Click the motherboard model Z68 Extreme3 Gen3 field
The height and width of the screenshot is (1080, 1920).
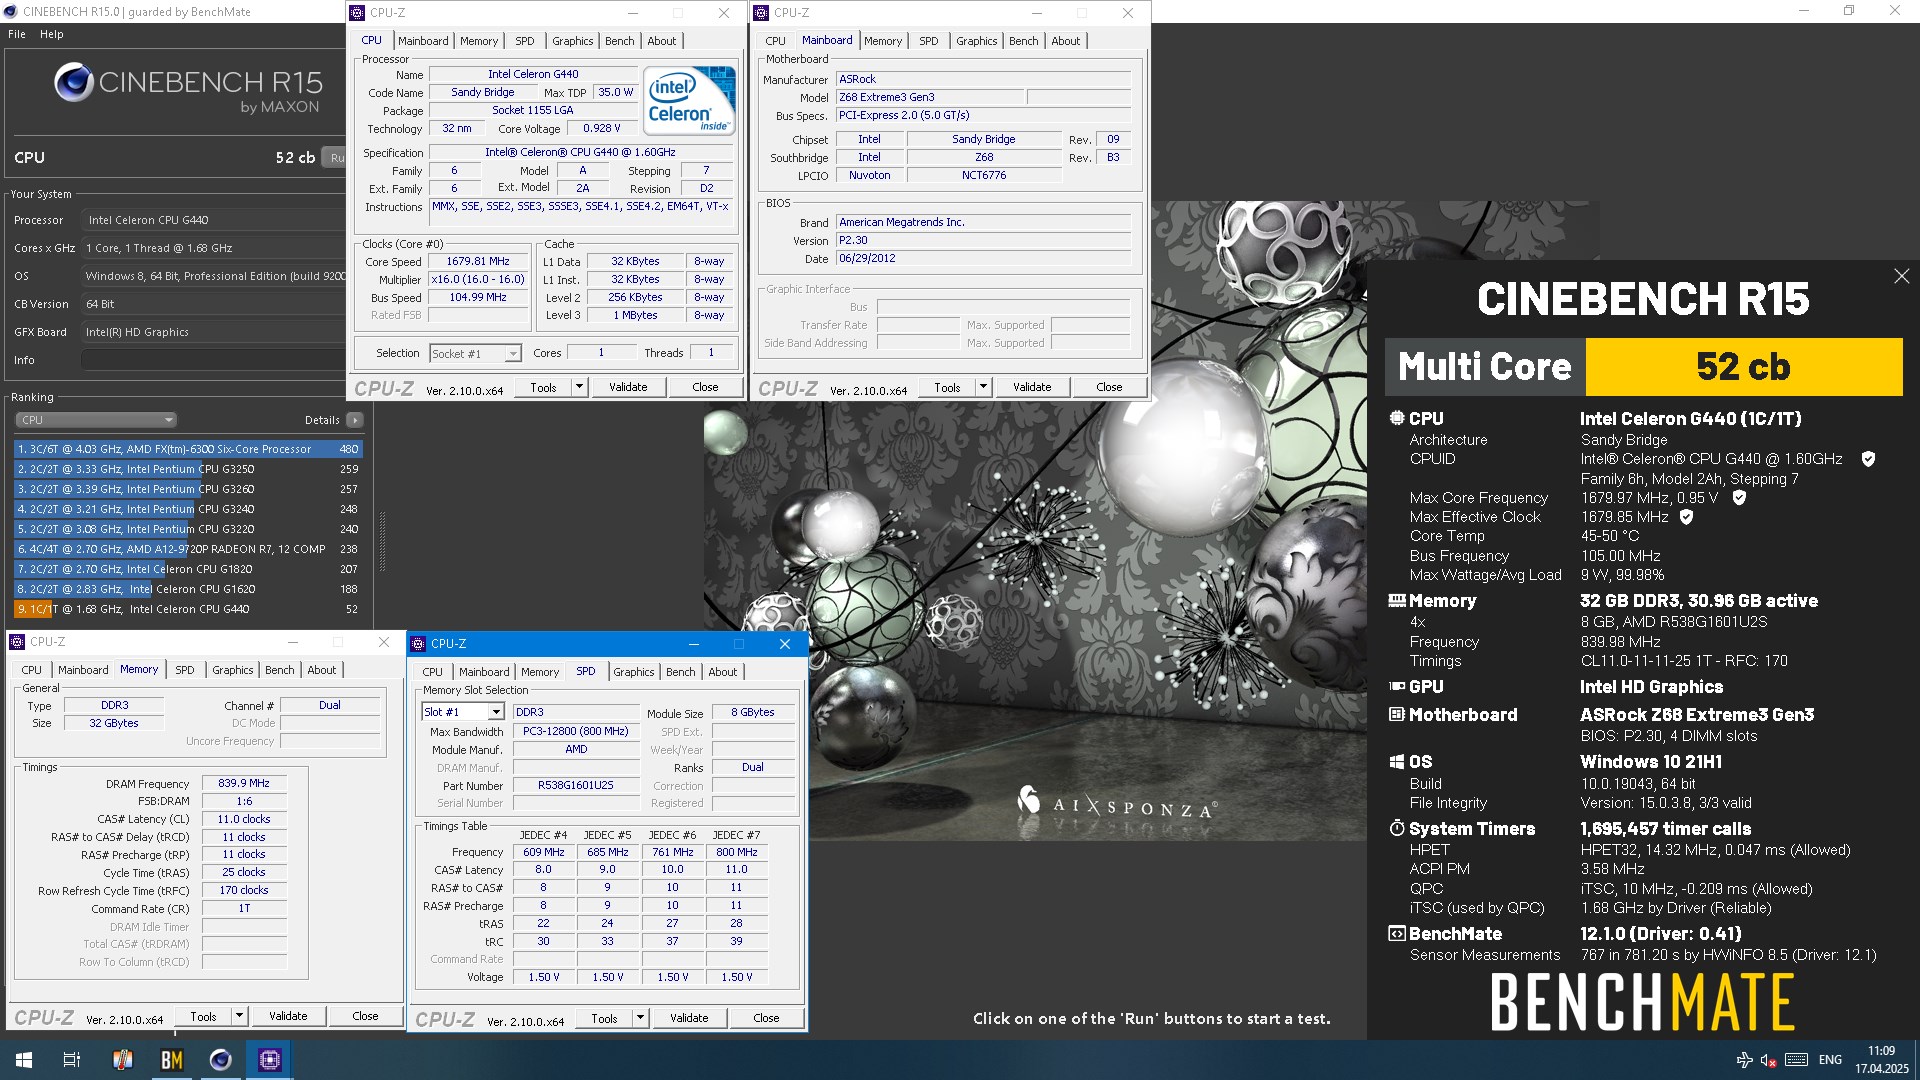[930, 97]
